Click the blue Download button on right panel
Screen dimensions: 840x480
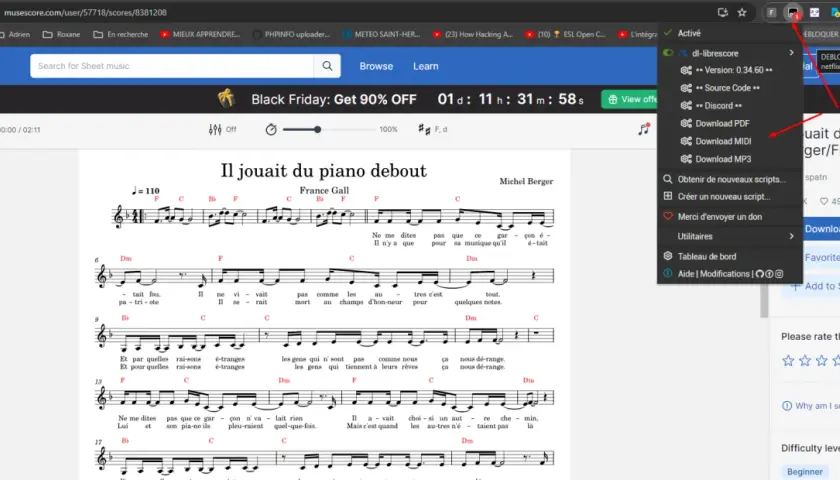point(821,229)
